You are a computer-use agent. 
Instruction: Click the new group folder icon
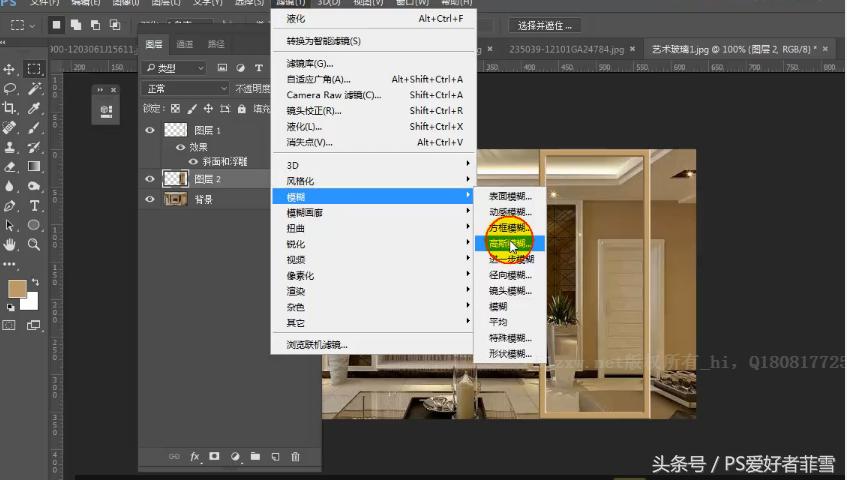pos(255,456)
